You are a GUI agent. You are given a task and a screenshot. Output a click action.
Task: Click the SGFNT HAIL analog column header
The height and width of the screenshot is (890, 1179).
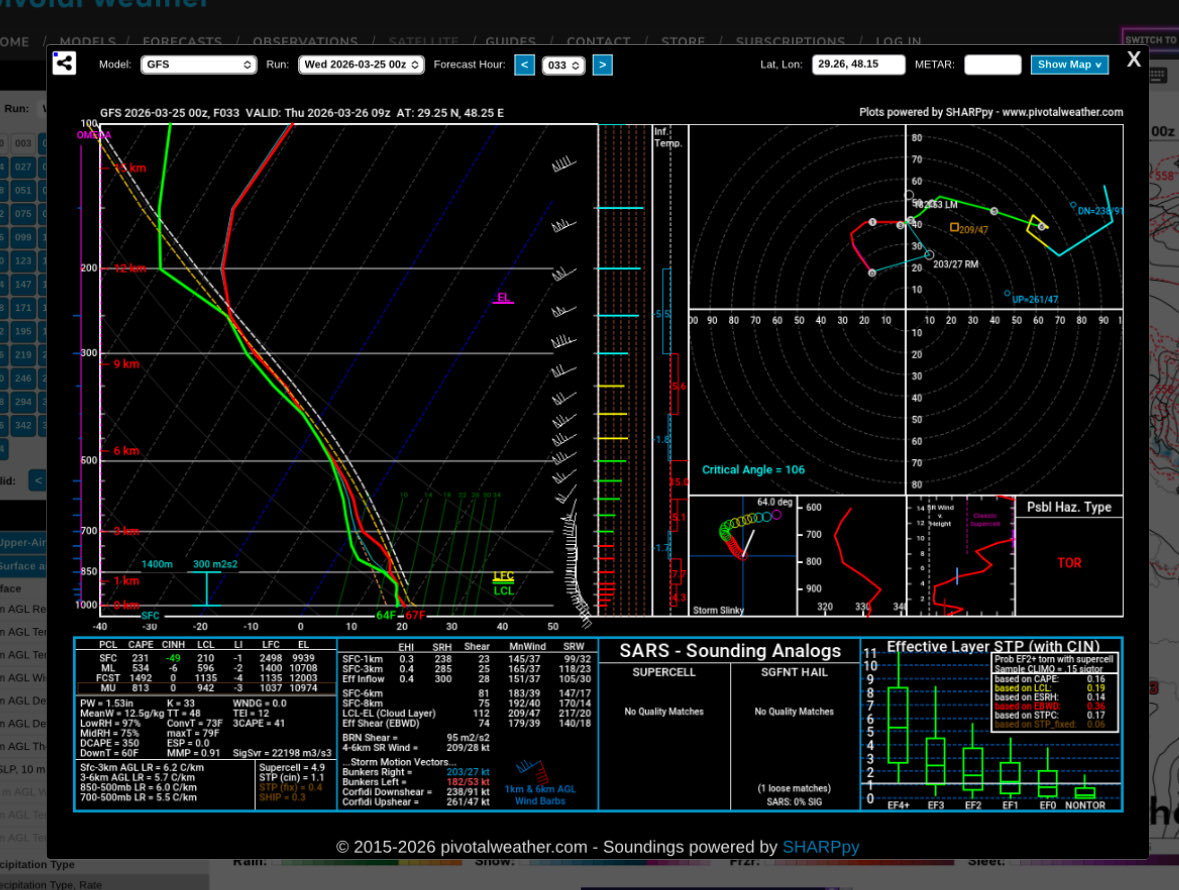[x=794, y=672]
